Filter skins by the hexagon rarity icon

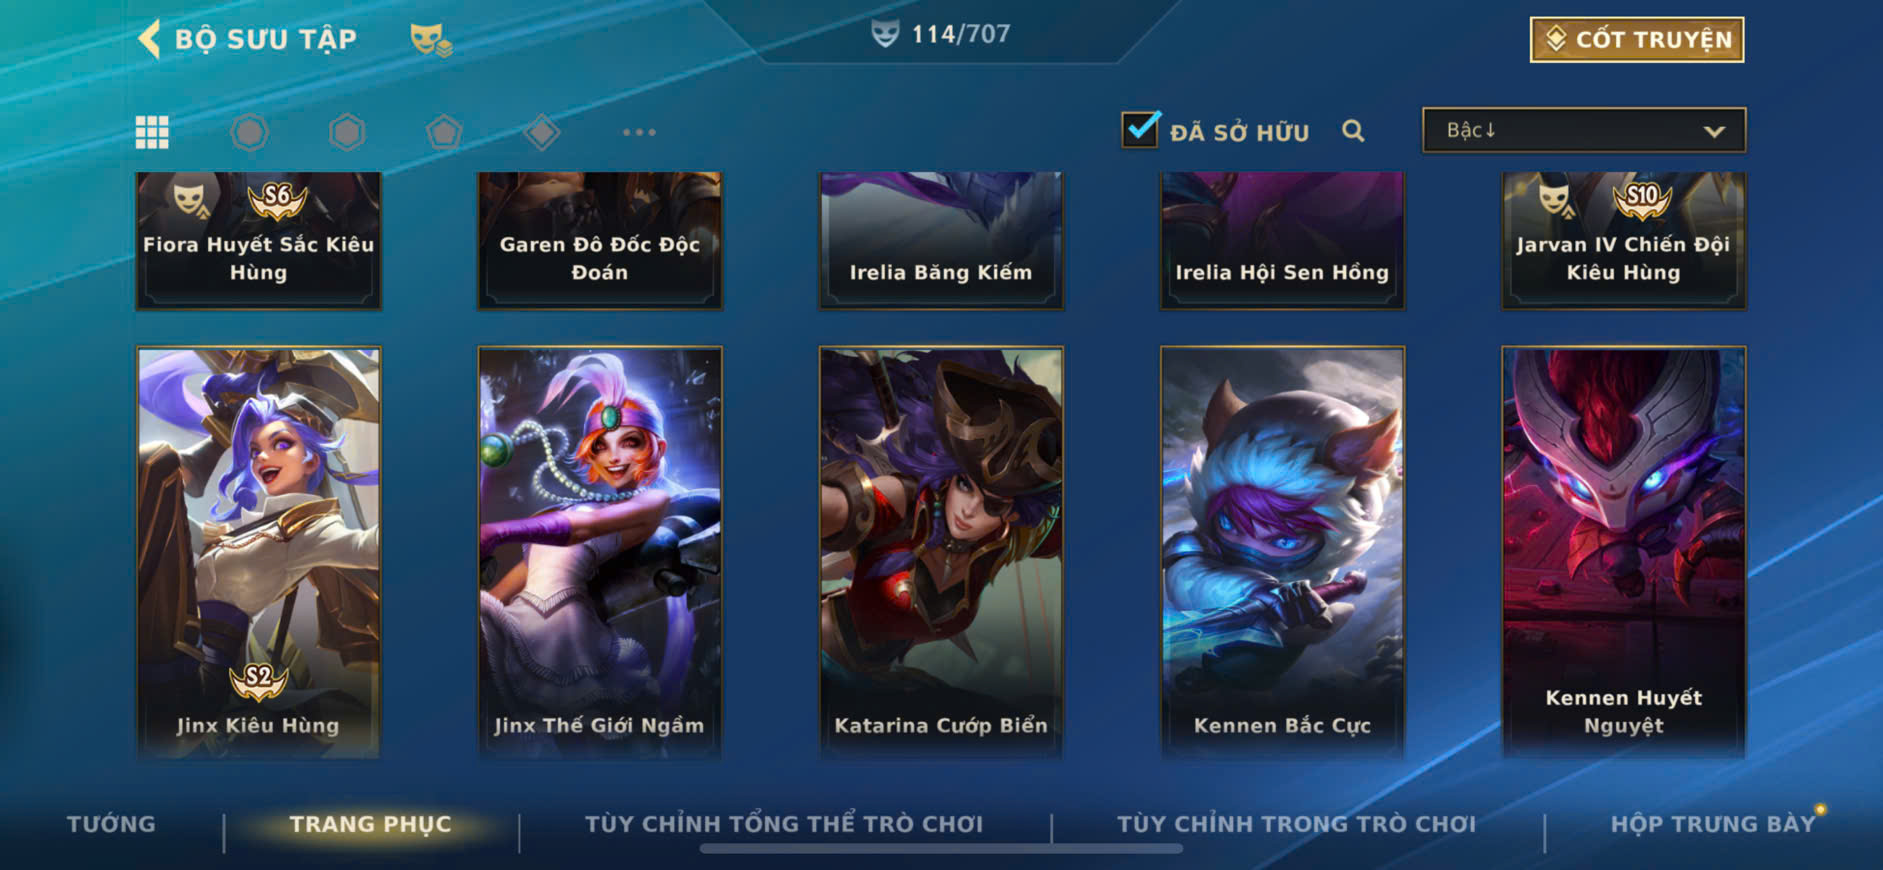pos(347,132)
